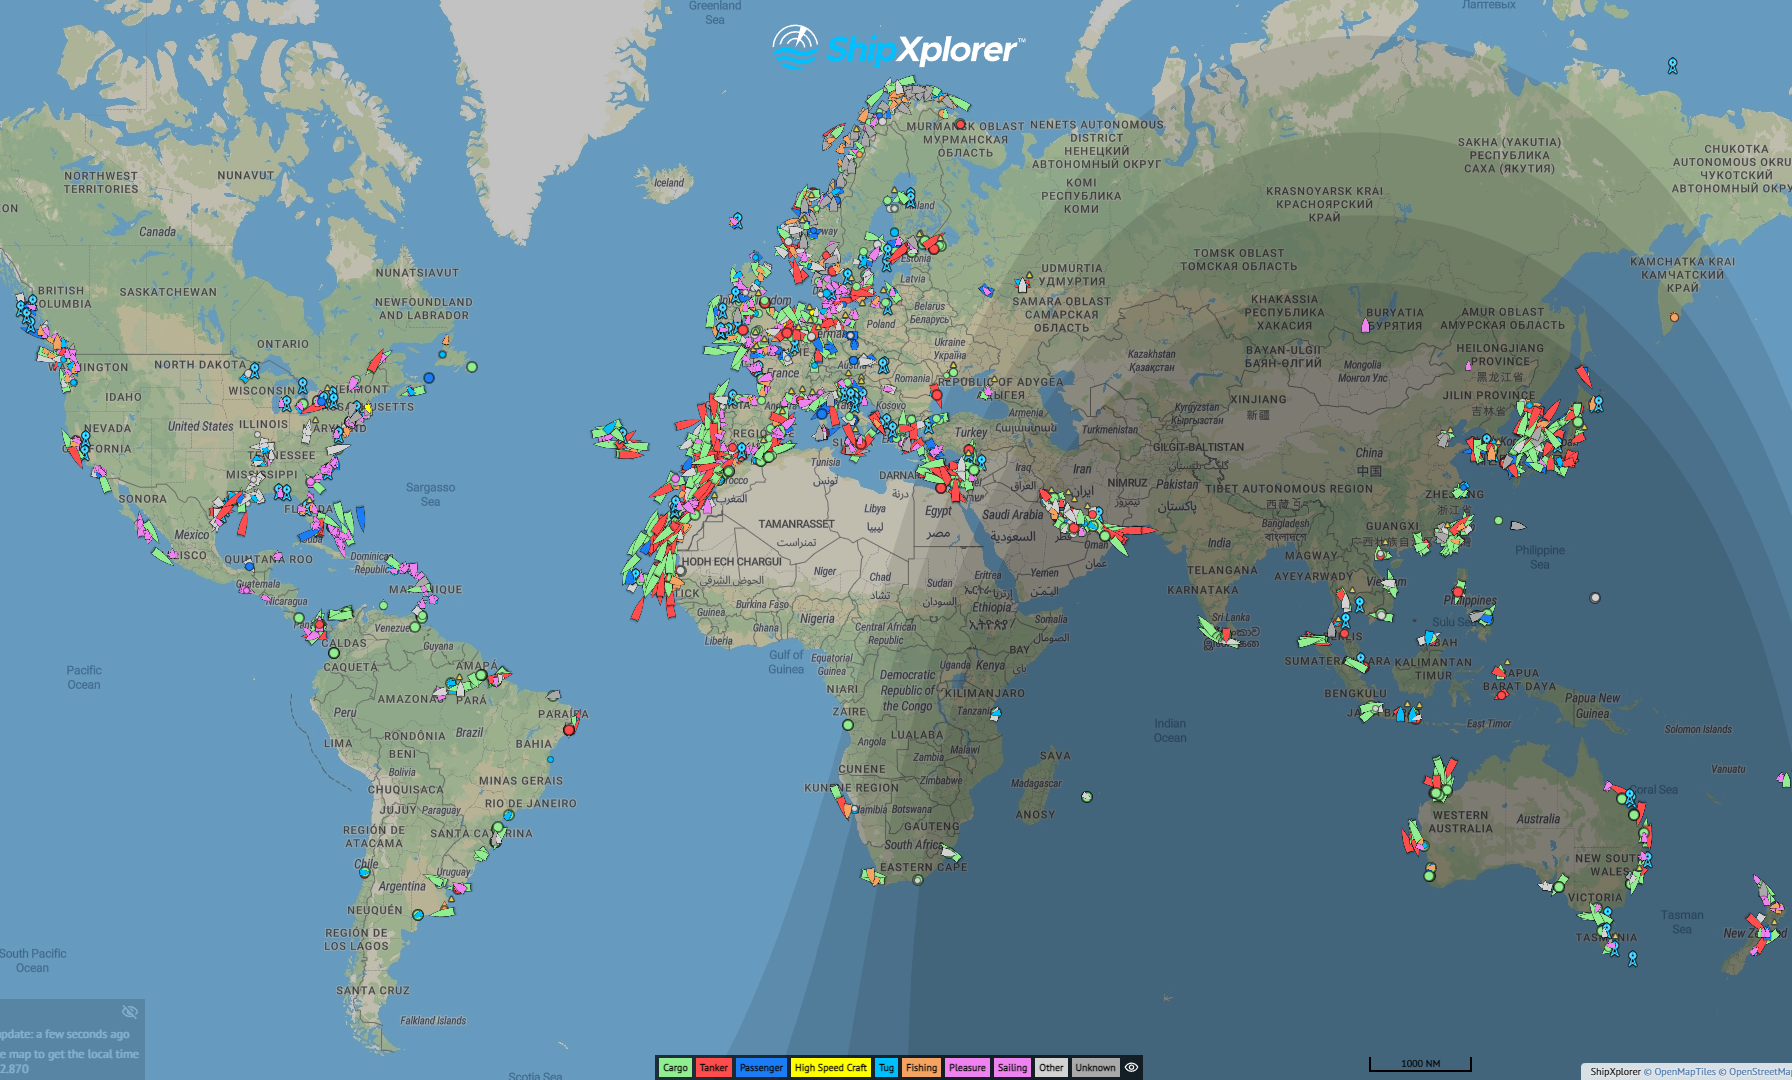1792x1080 pixels.
Task: Select the green vessel dot north of Venezuela
Action: (383, 606)
